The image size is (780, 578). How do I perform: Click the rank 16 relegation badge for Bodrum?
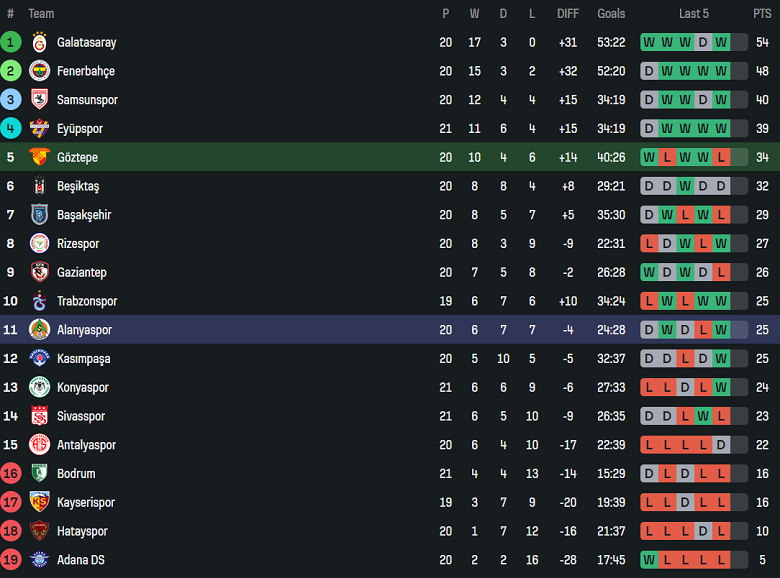(10, 474)
